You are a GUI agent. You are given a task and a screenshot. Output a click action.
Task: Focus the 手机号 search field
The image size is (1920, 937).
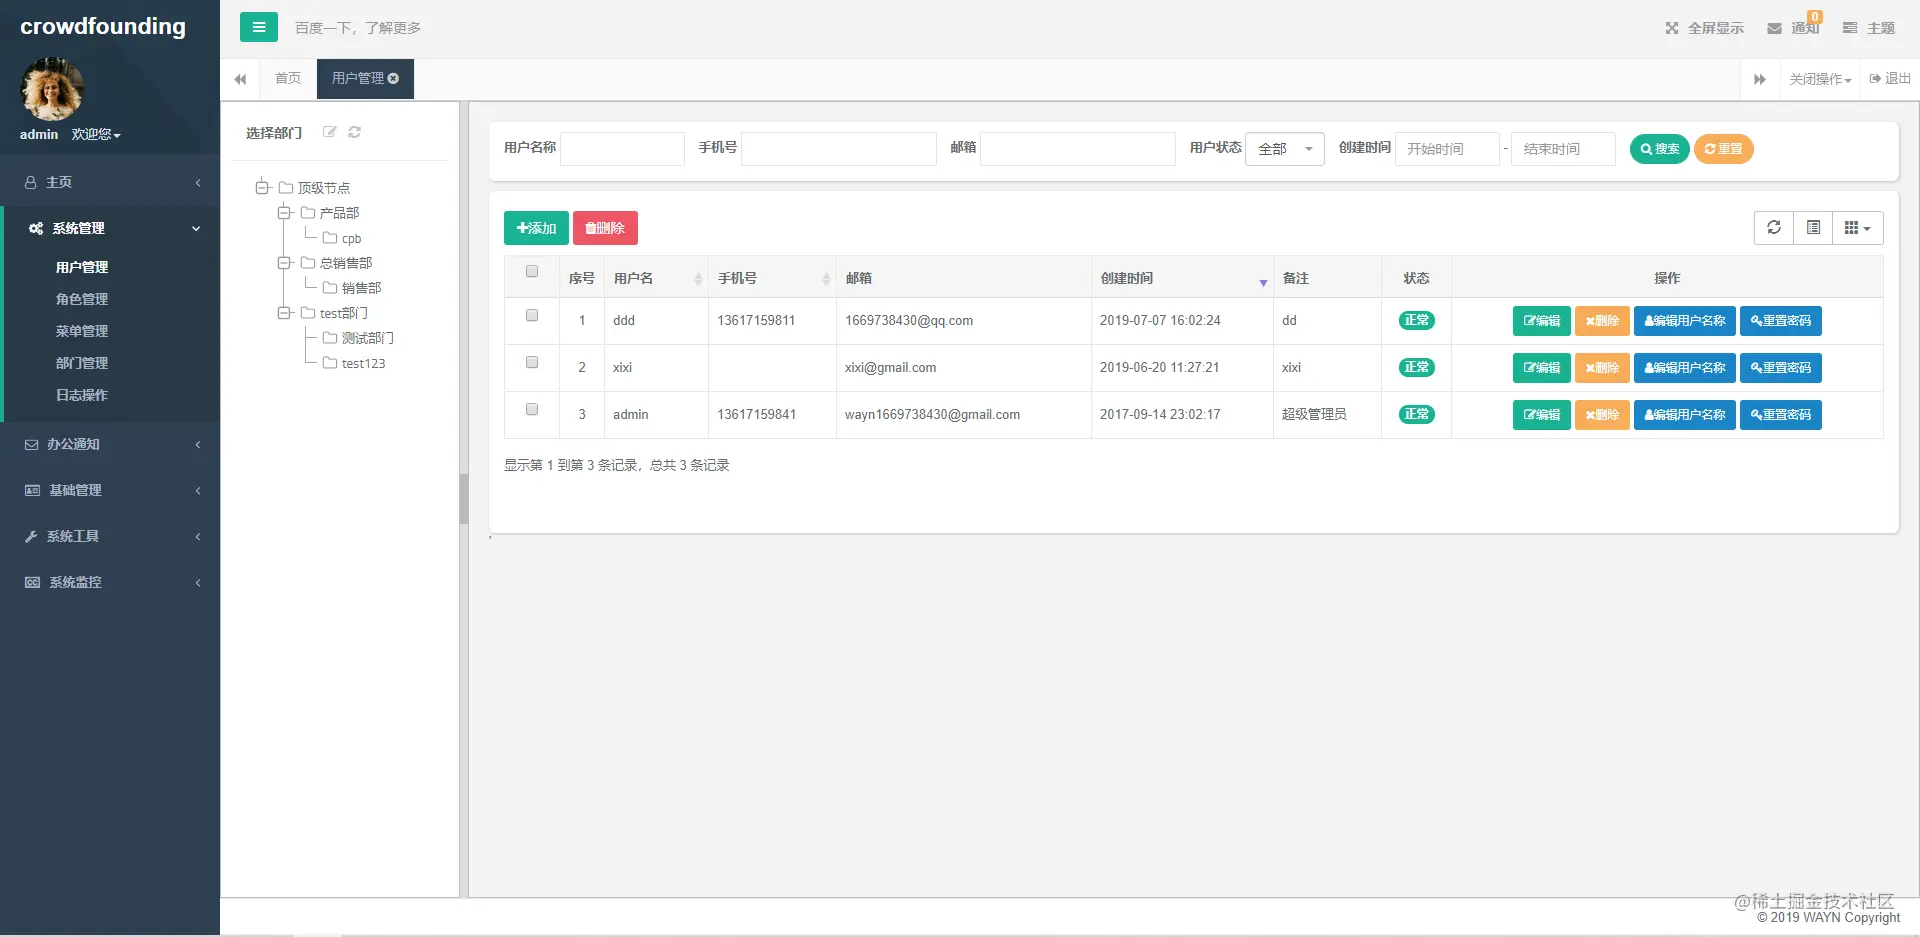coord(839,148)
